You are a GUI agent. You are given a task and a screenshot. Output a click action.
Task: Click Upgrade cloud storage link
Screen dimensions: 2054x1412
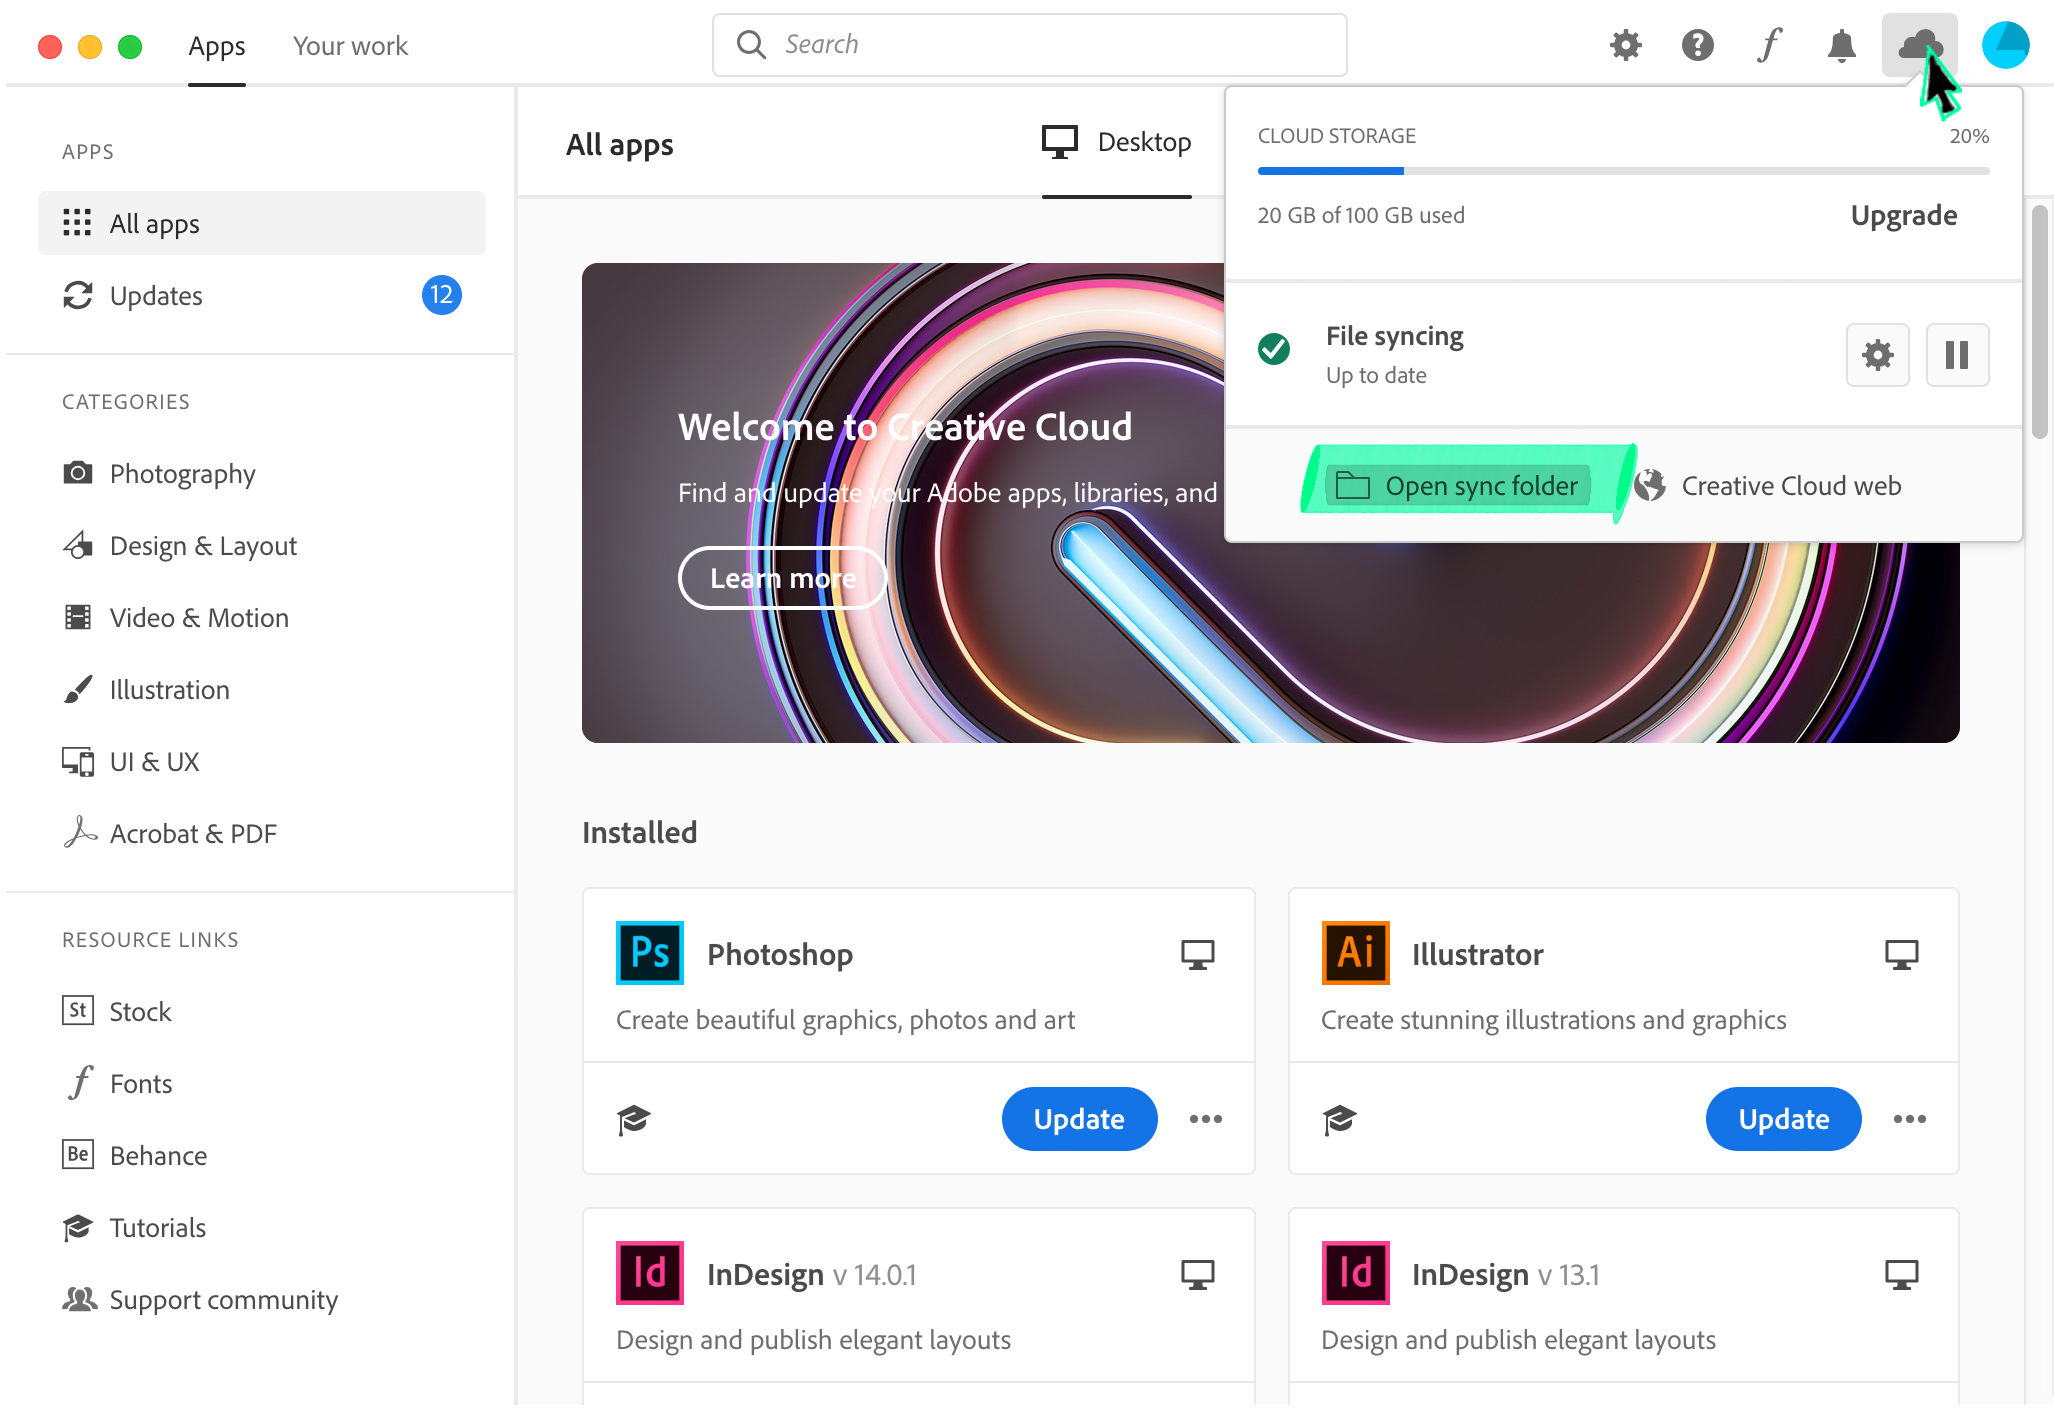click(x=1903, y=215)
